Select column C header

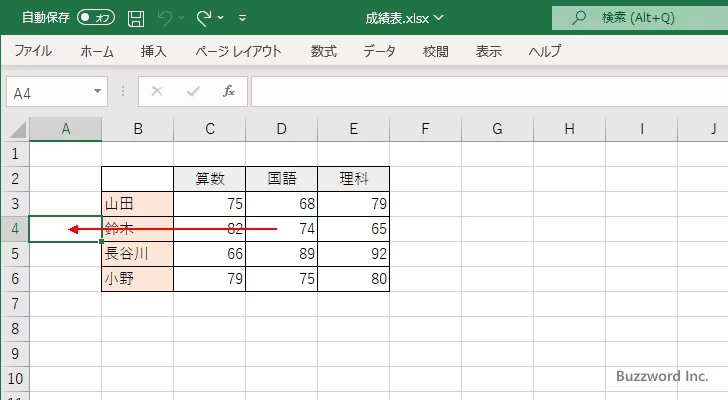210,129
